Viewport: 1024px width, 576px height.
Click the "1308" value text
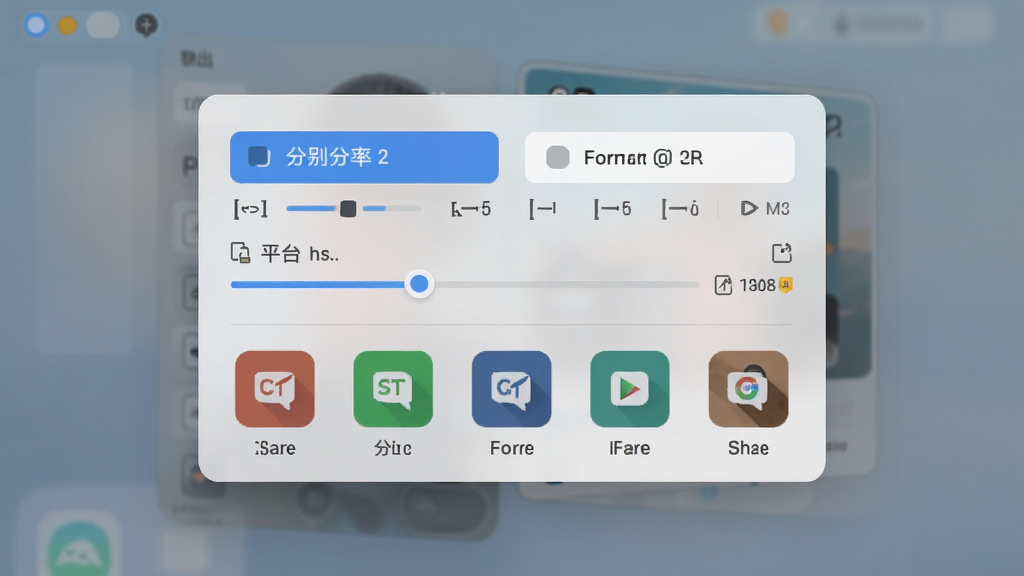[757, 285]
